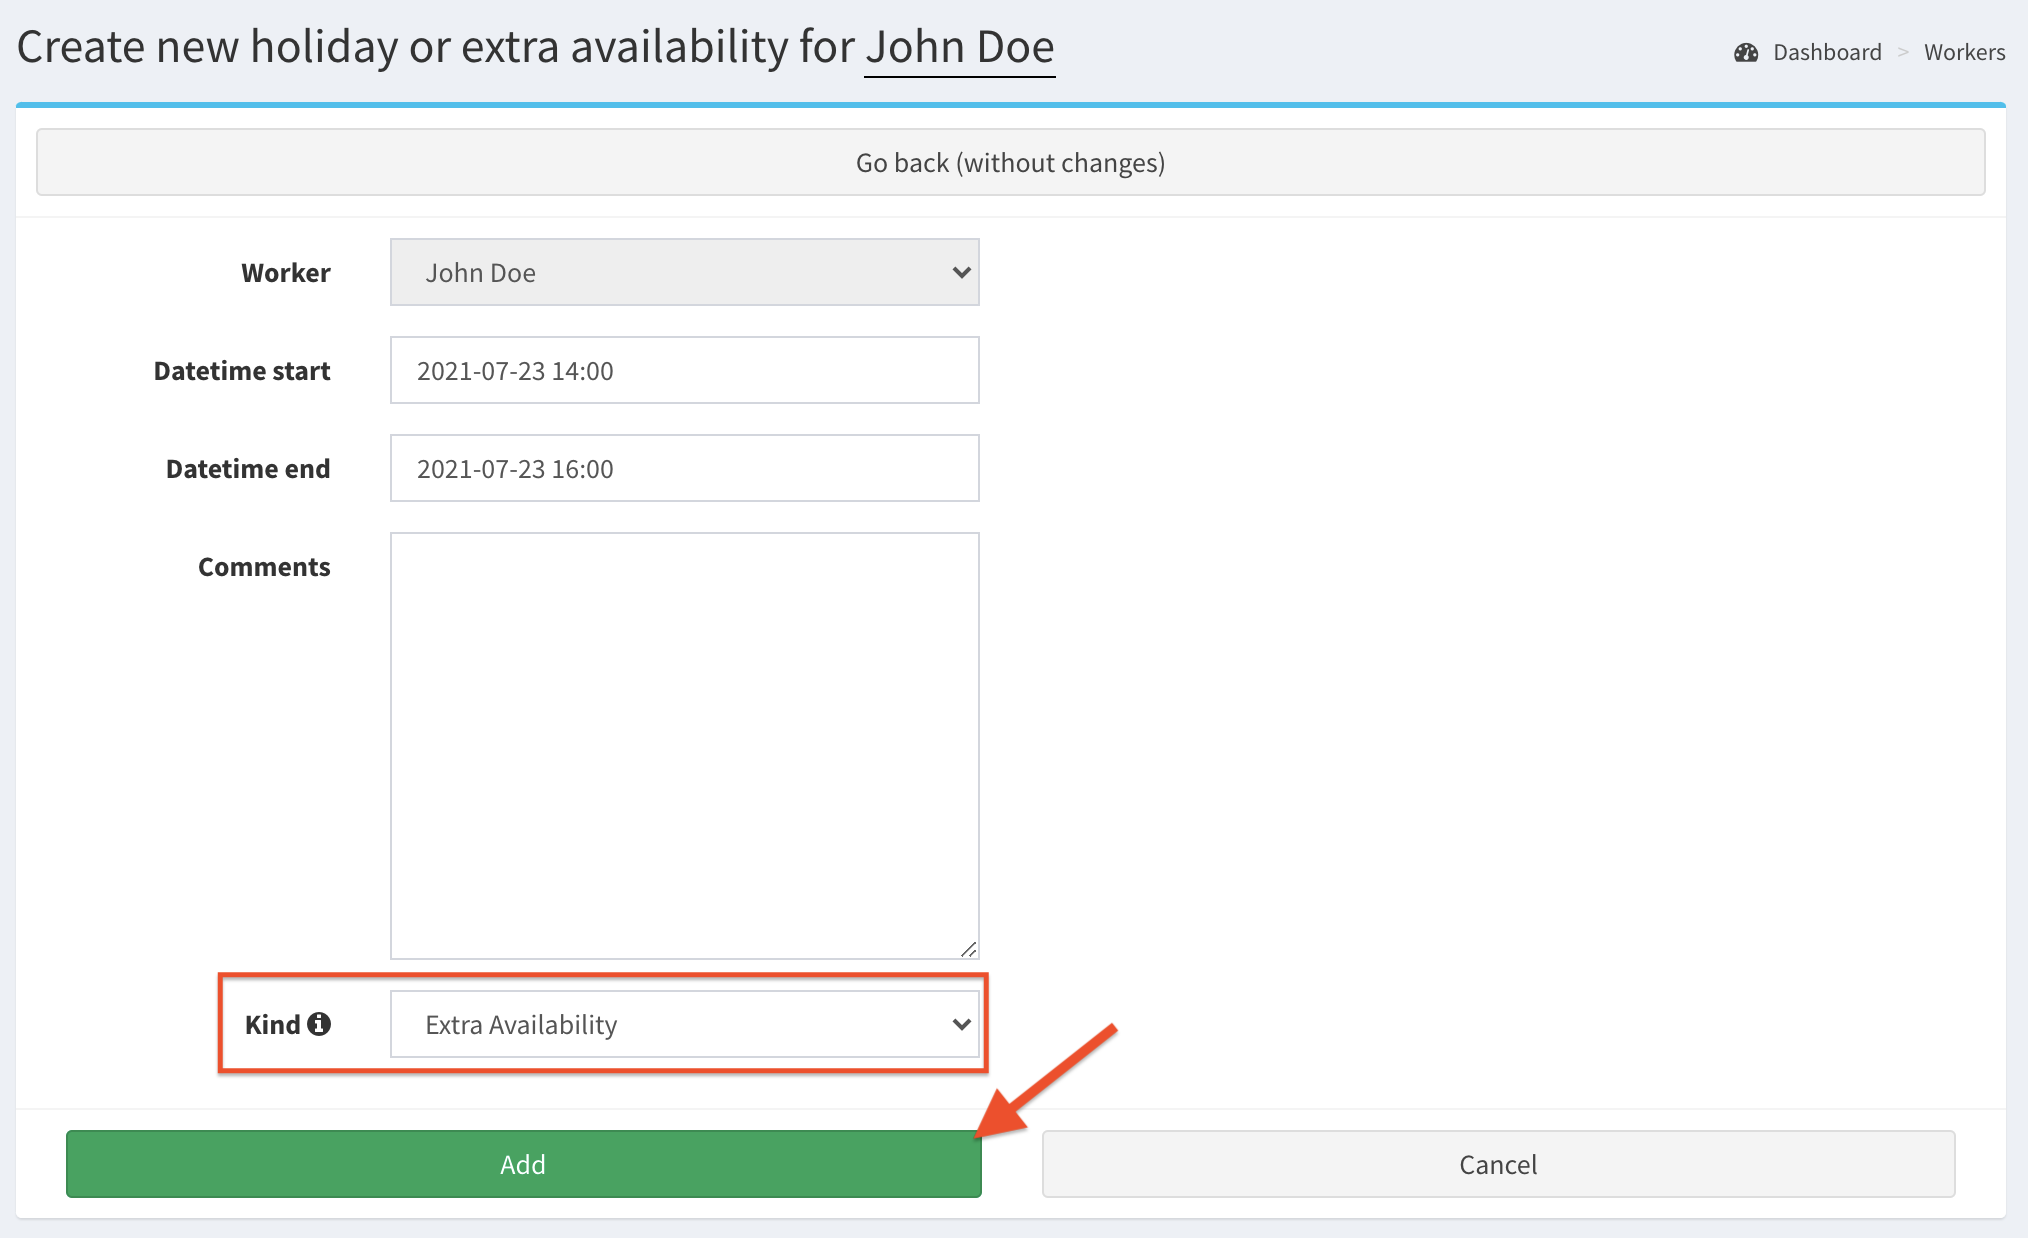Image resolution: width=2028 pixels, height=1238 pixels.
Task: Click the Dashboard speedometer icon
Action: point(1746,53)
